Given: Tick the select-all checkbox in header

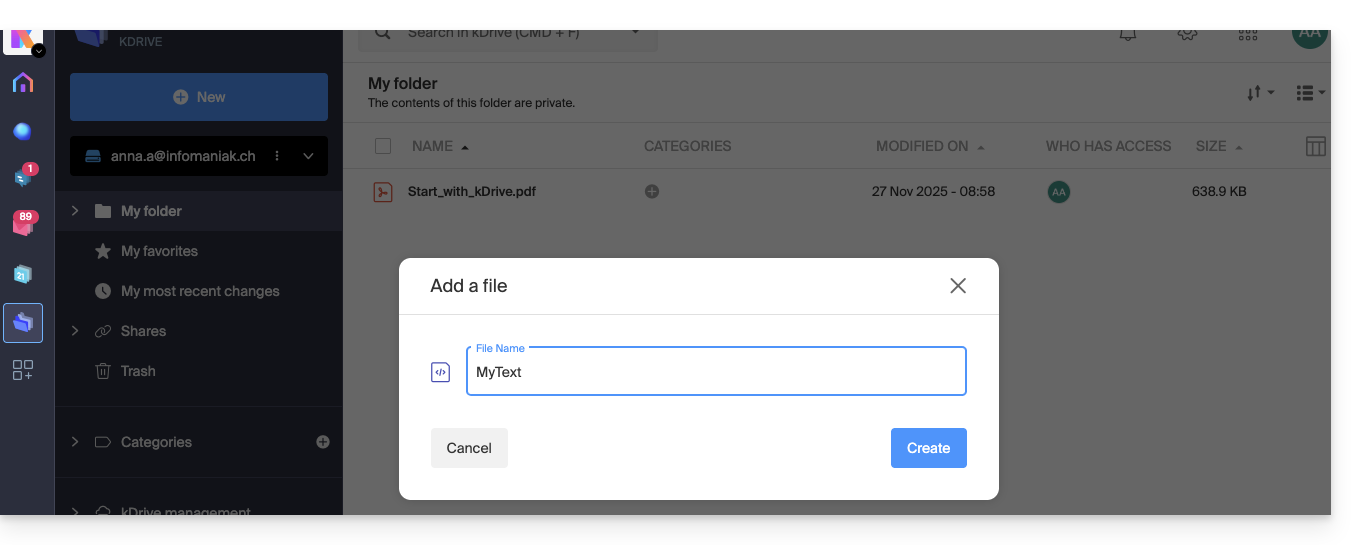Looking at the screenshot, I should (383, 146).
